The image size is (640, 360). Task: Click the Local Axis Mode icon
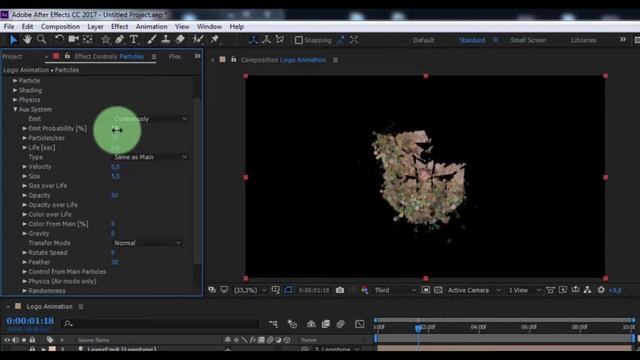pos(253,40)
